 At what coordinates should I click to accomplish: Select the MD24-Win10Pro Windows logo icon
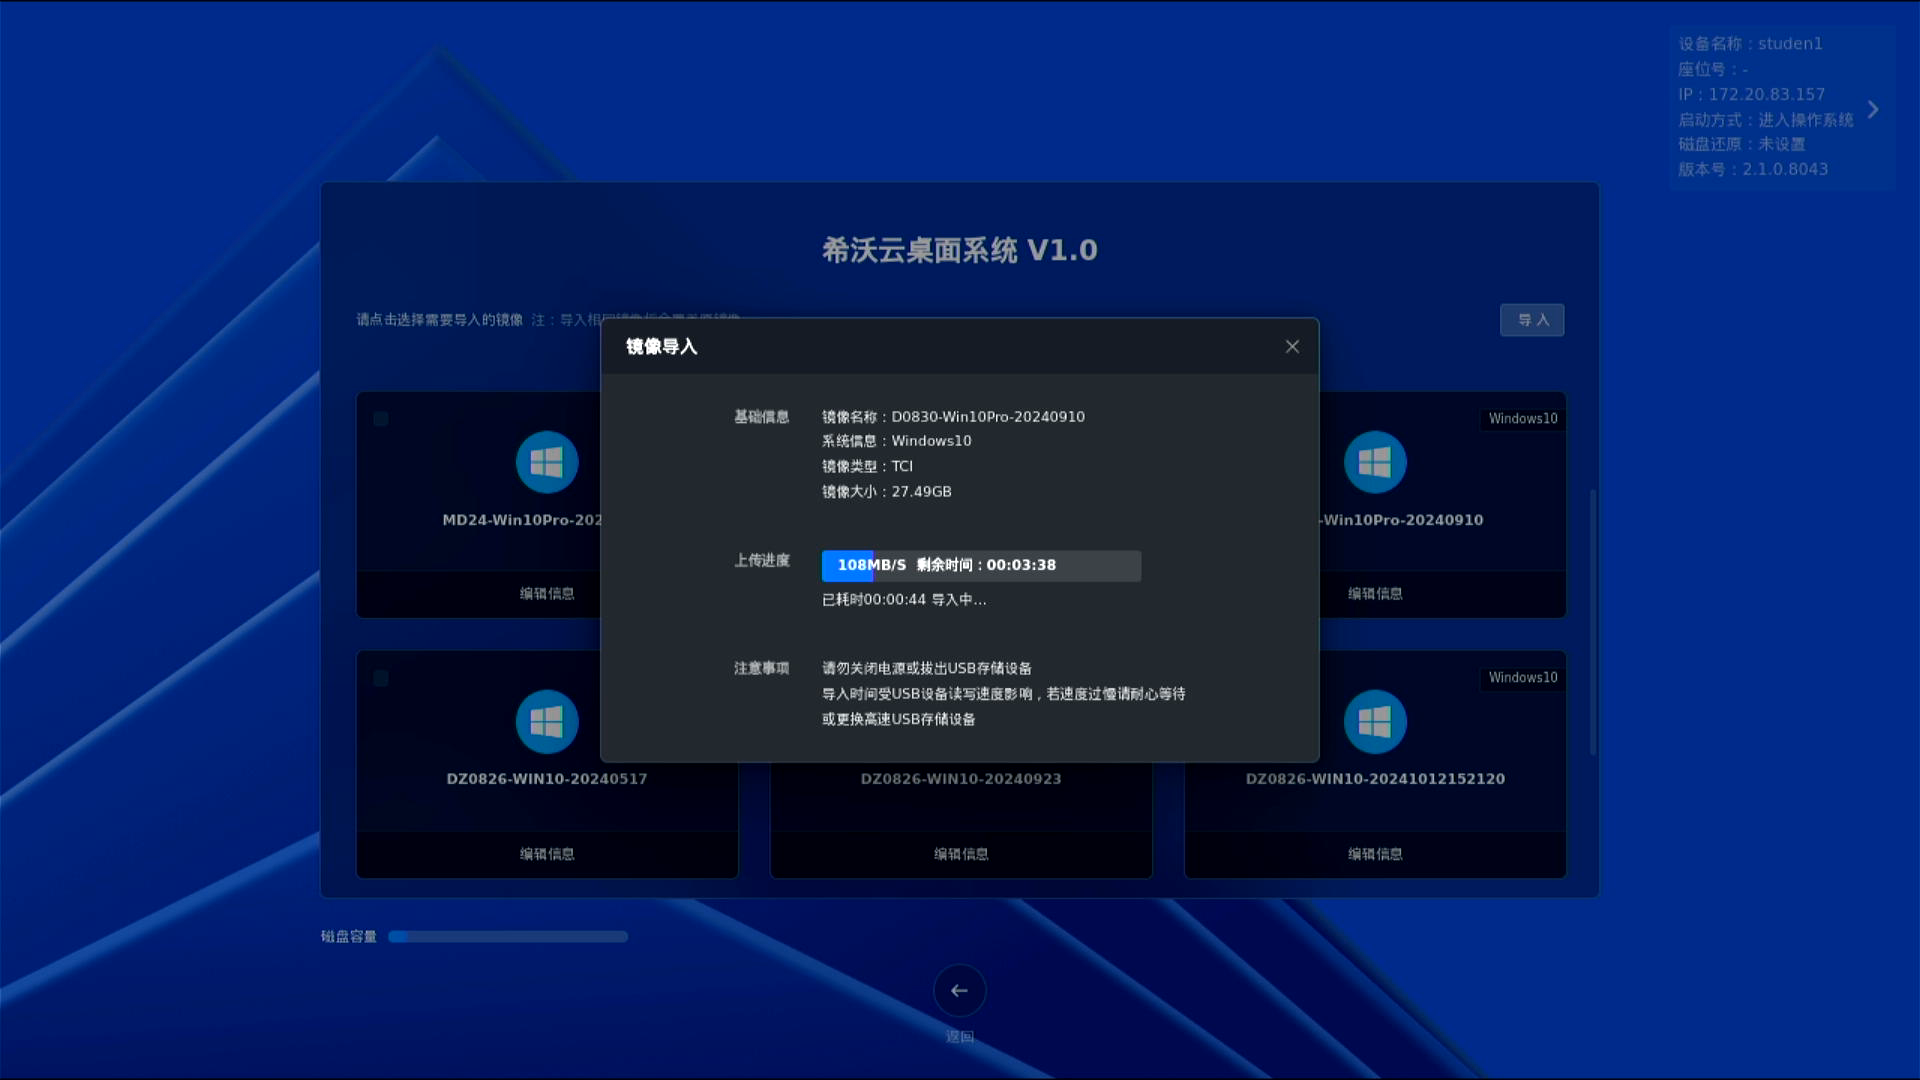[x=547, y=462]
